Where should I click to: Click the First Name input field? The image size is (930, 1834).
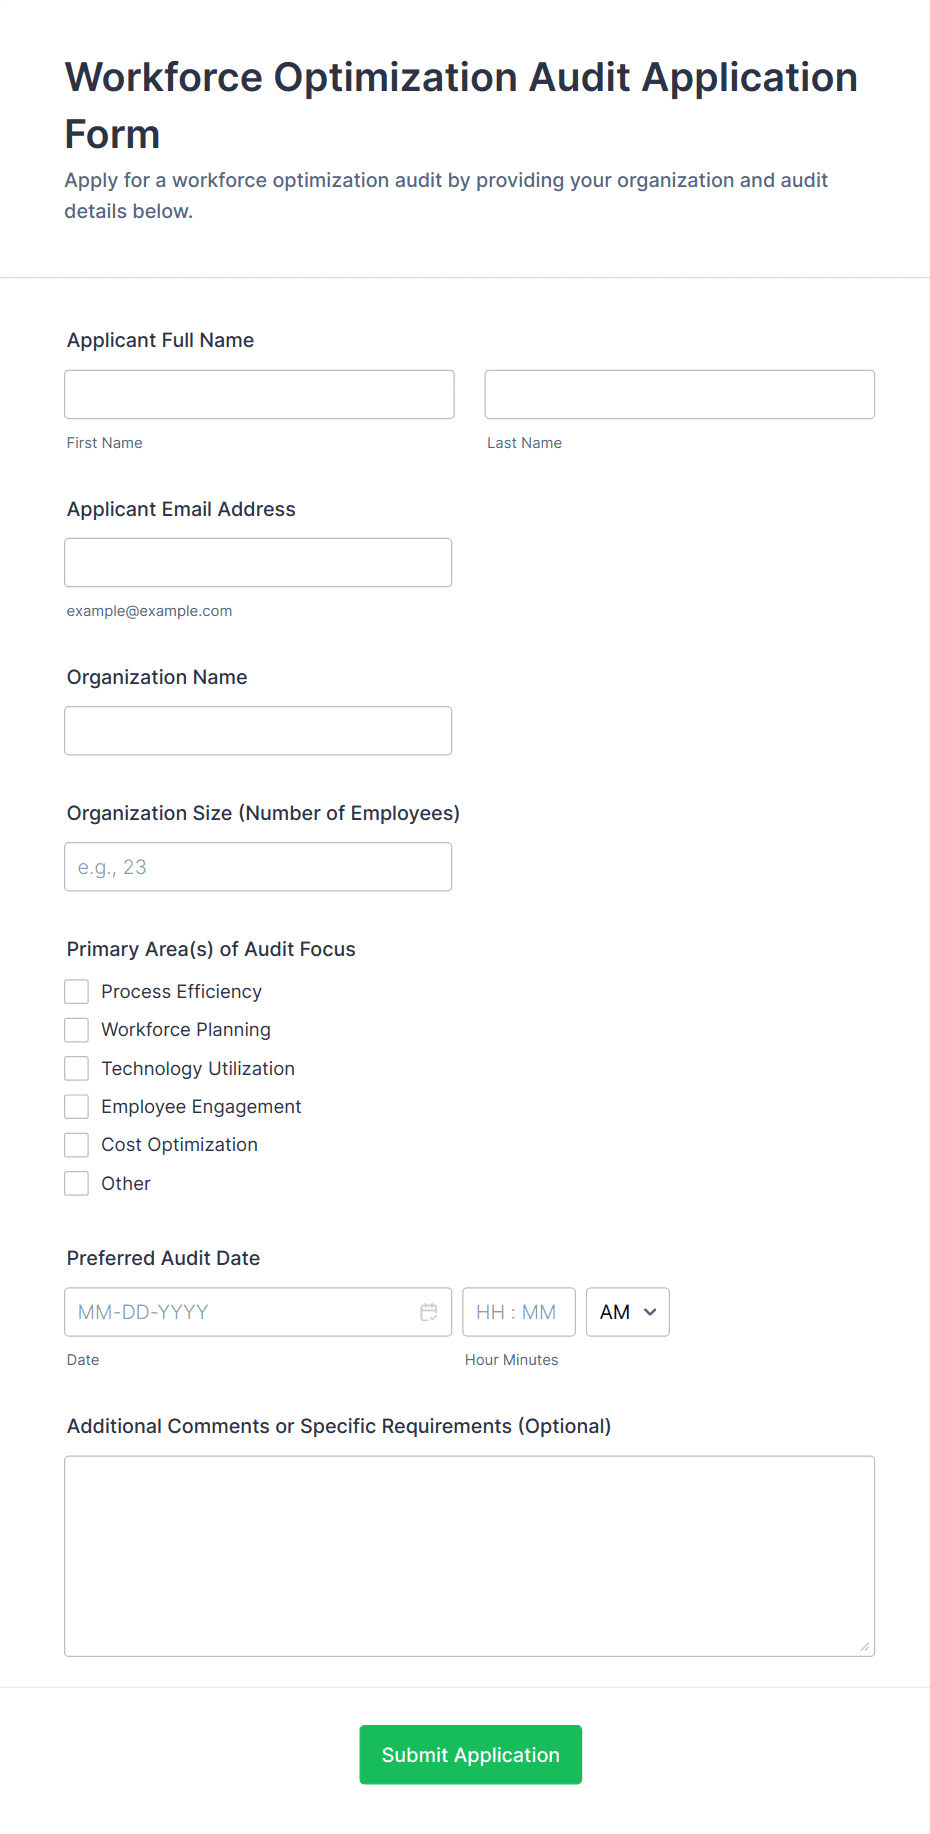click(258, 394)
